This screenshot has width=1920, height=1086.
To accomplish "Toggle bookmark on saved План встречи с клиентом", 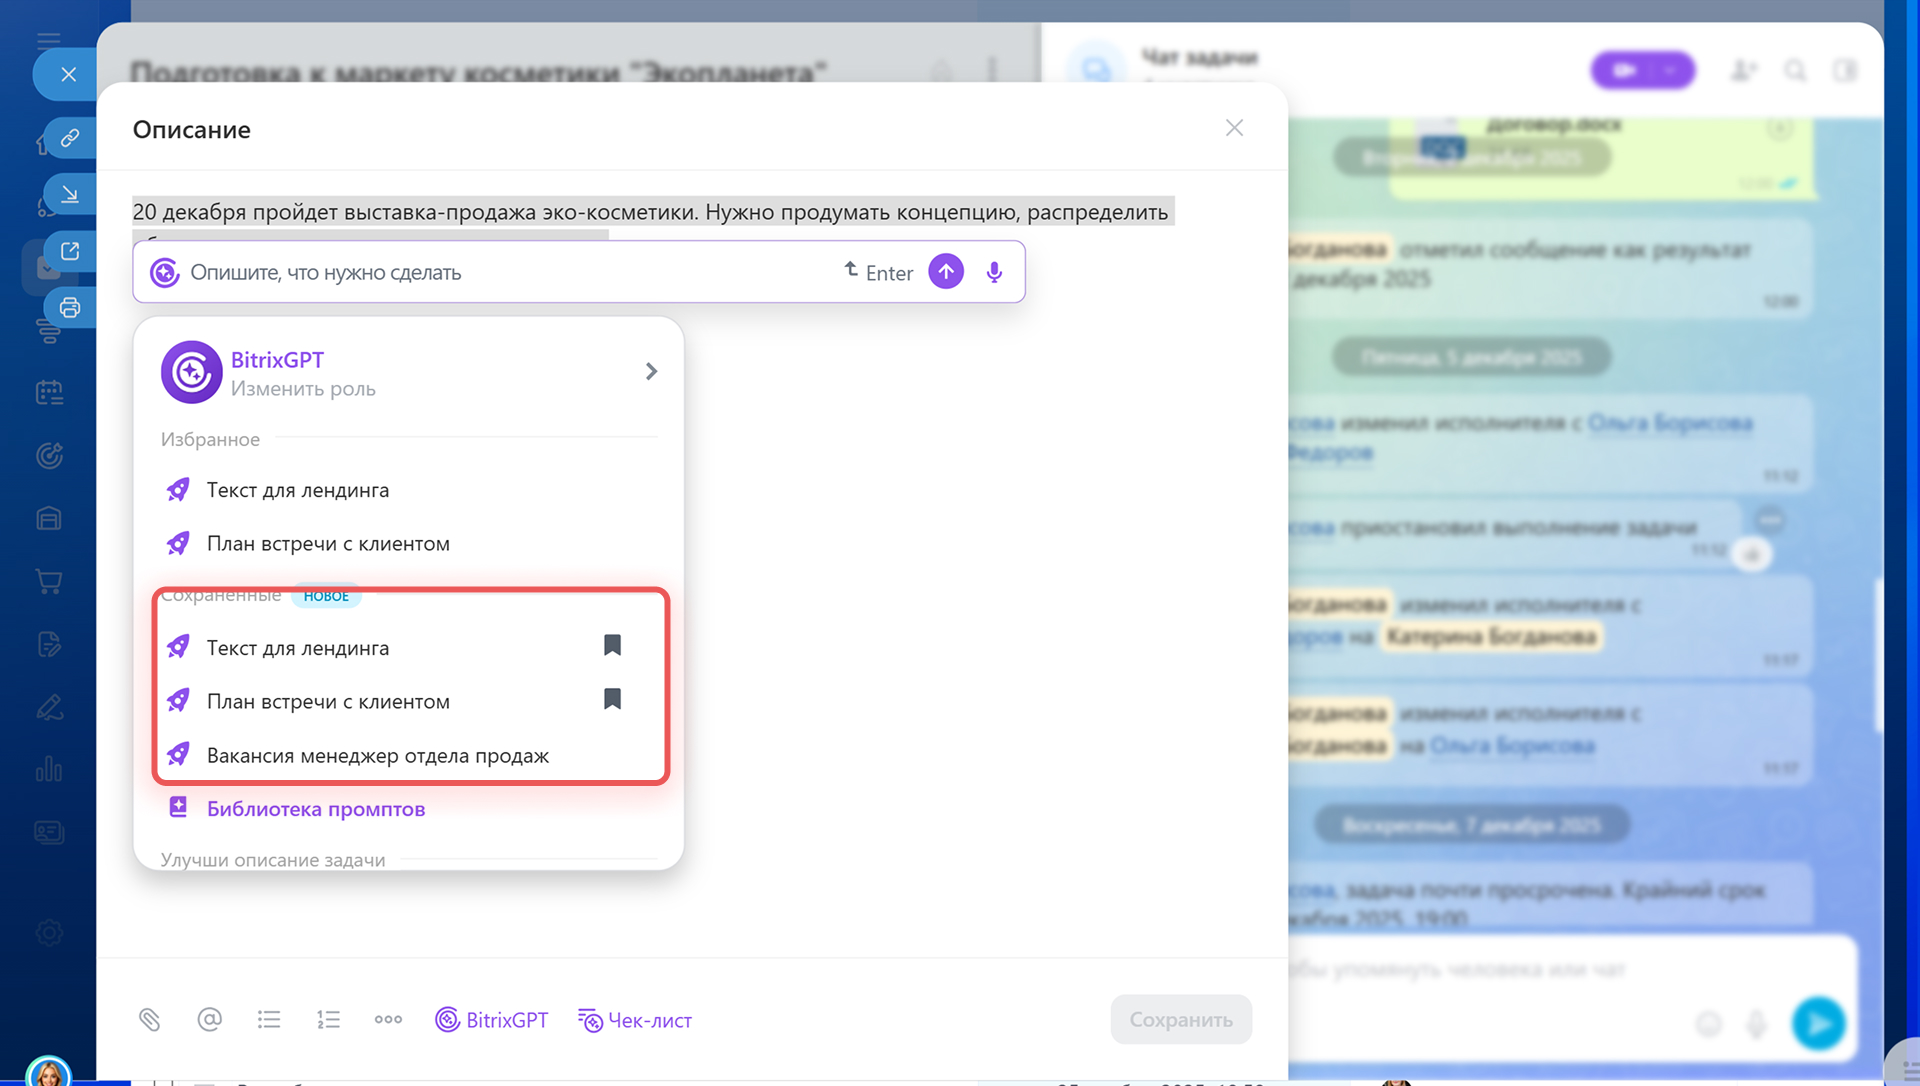I will [612, 699].
